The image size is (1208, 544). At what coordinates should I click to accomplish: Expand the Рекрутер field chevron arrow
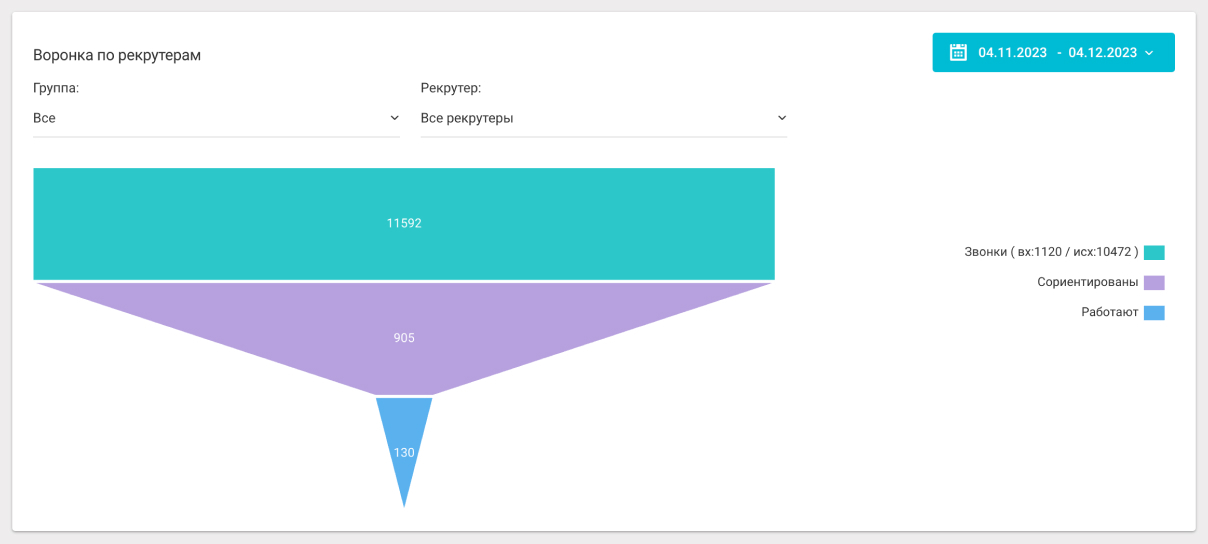pos(782,118)
